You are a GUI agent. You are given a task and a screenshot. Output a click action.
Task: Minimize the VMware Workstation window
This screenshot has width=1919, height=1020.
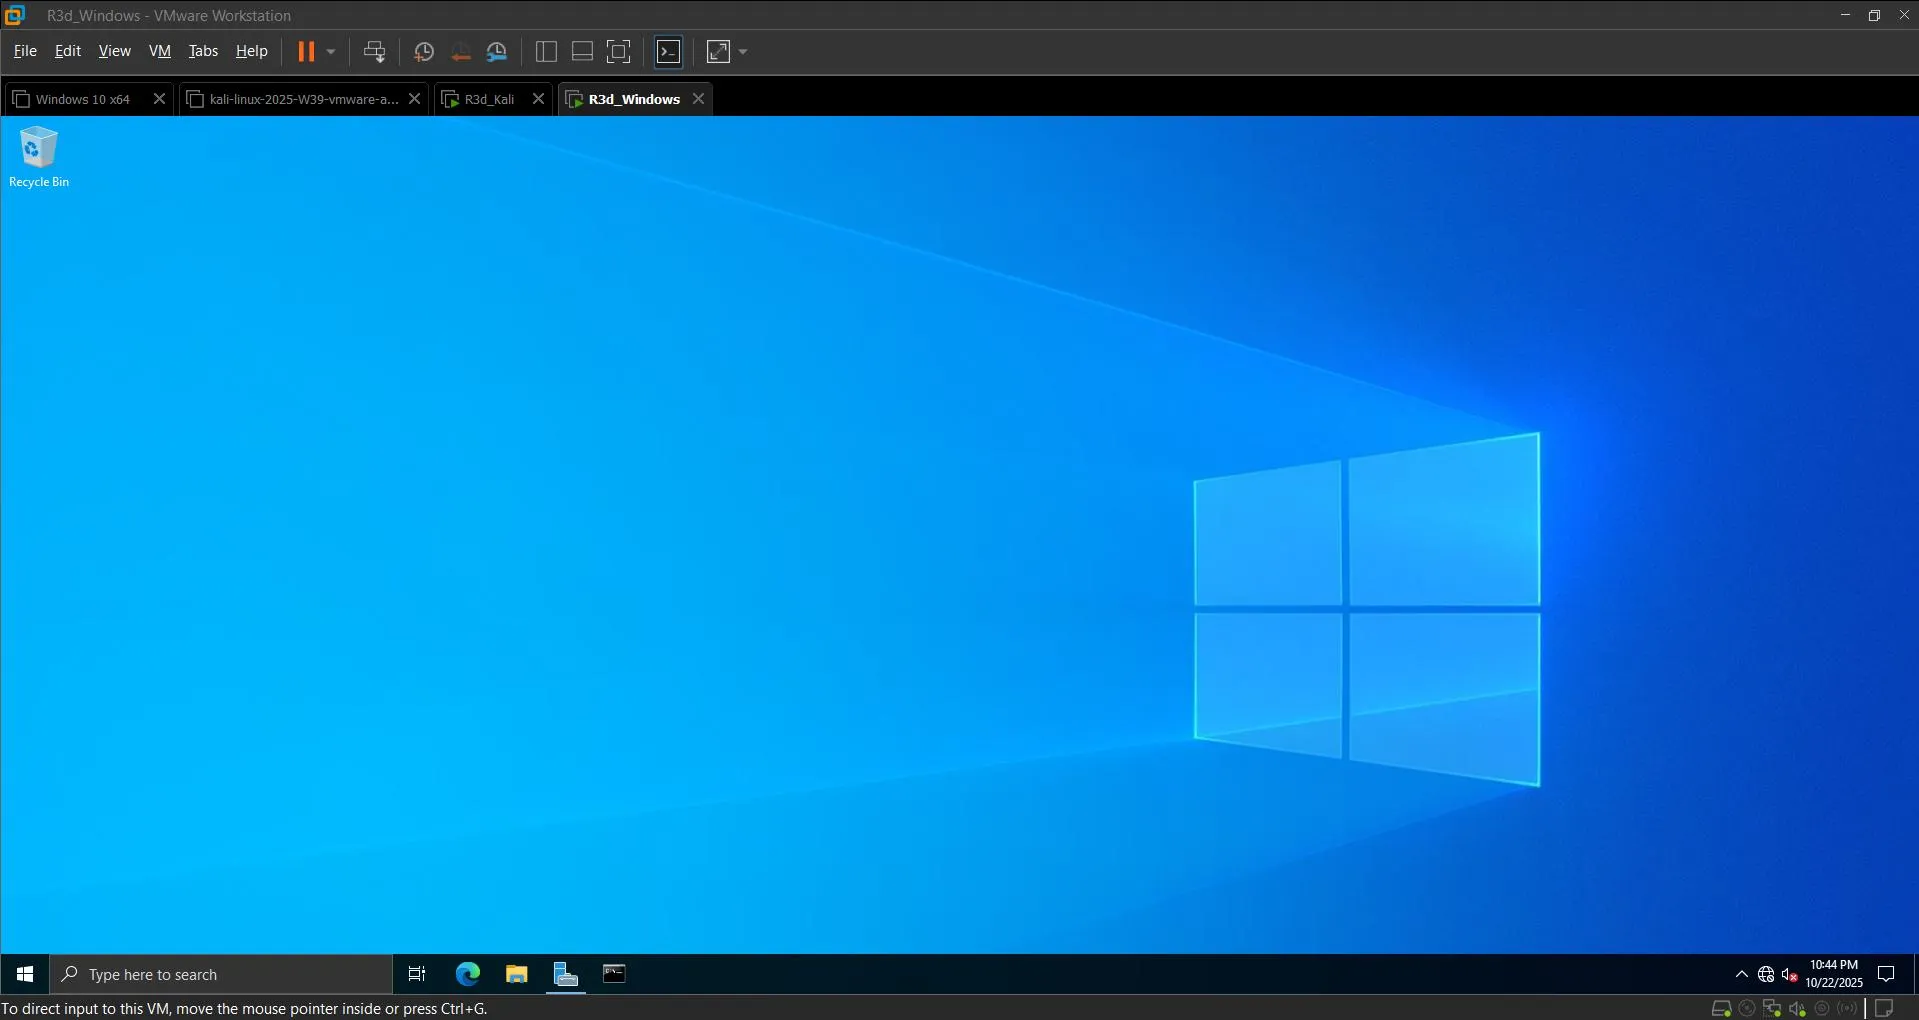[x=1845, y=15]
